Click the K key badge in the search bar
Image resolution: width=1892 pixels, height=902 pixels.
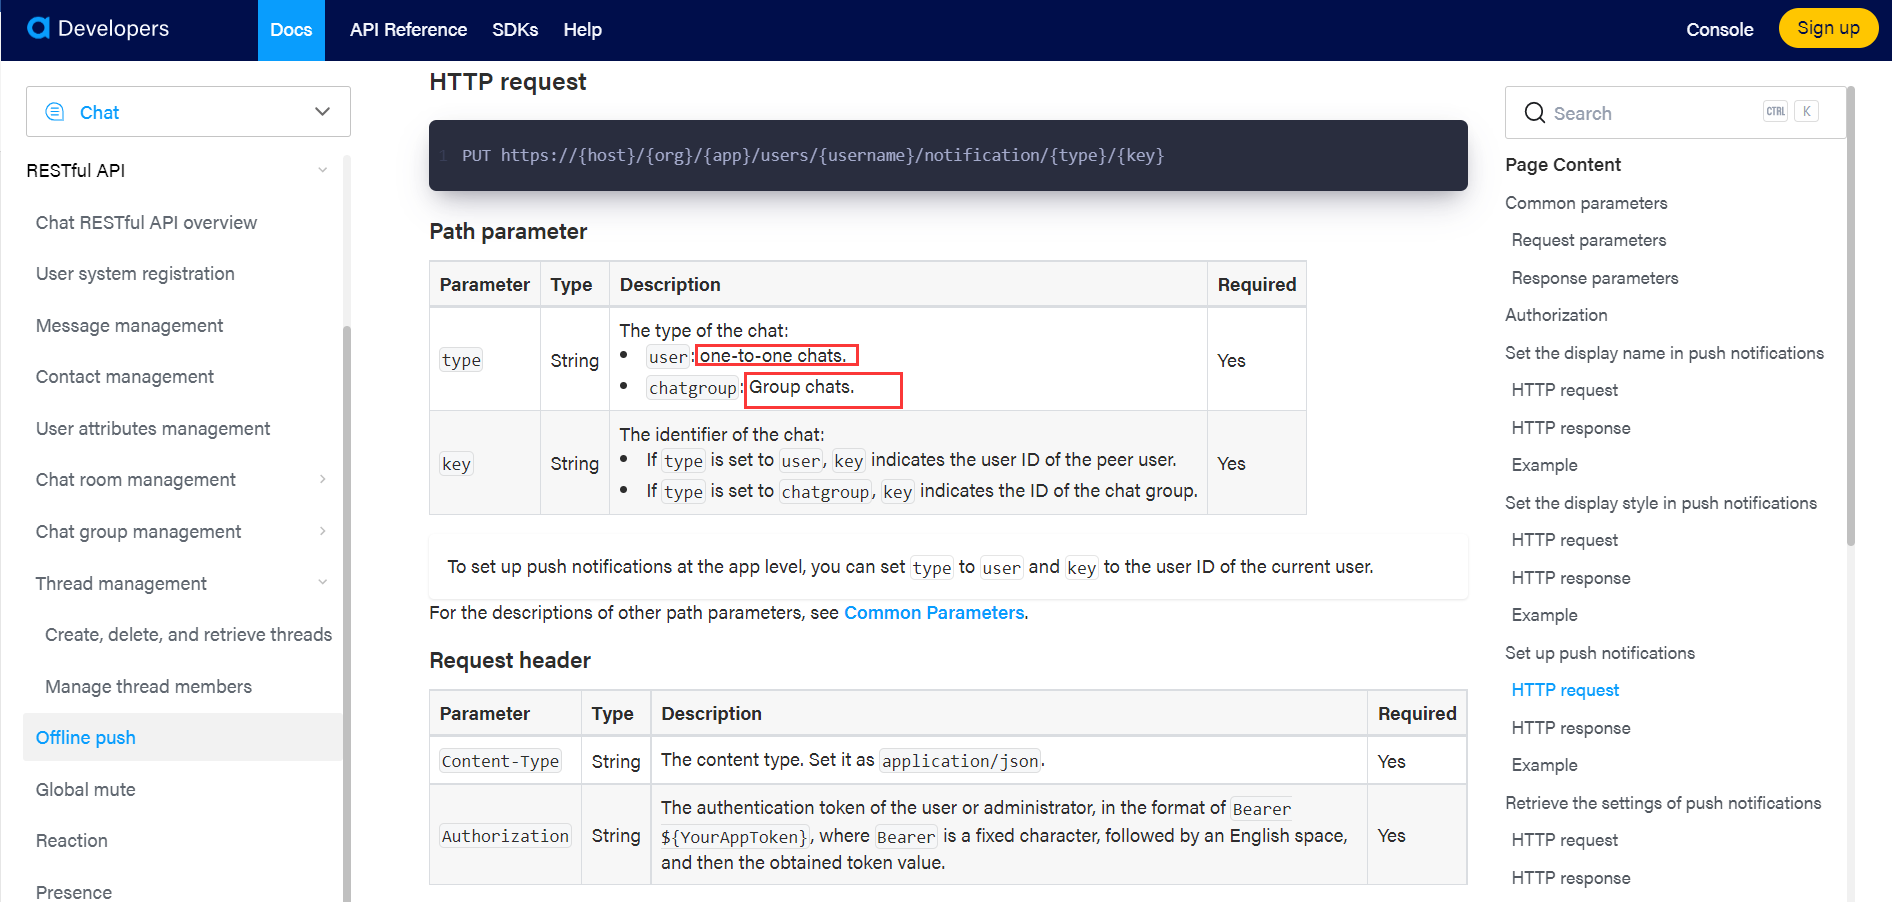[x=1807, y=111]
